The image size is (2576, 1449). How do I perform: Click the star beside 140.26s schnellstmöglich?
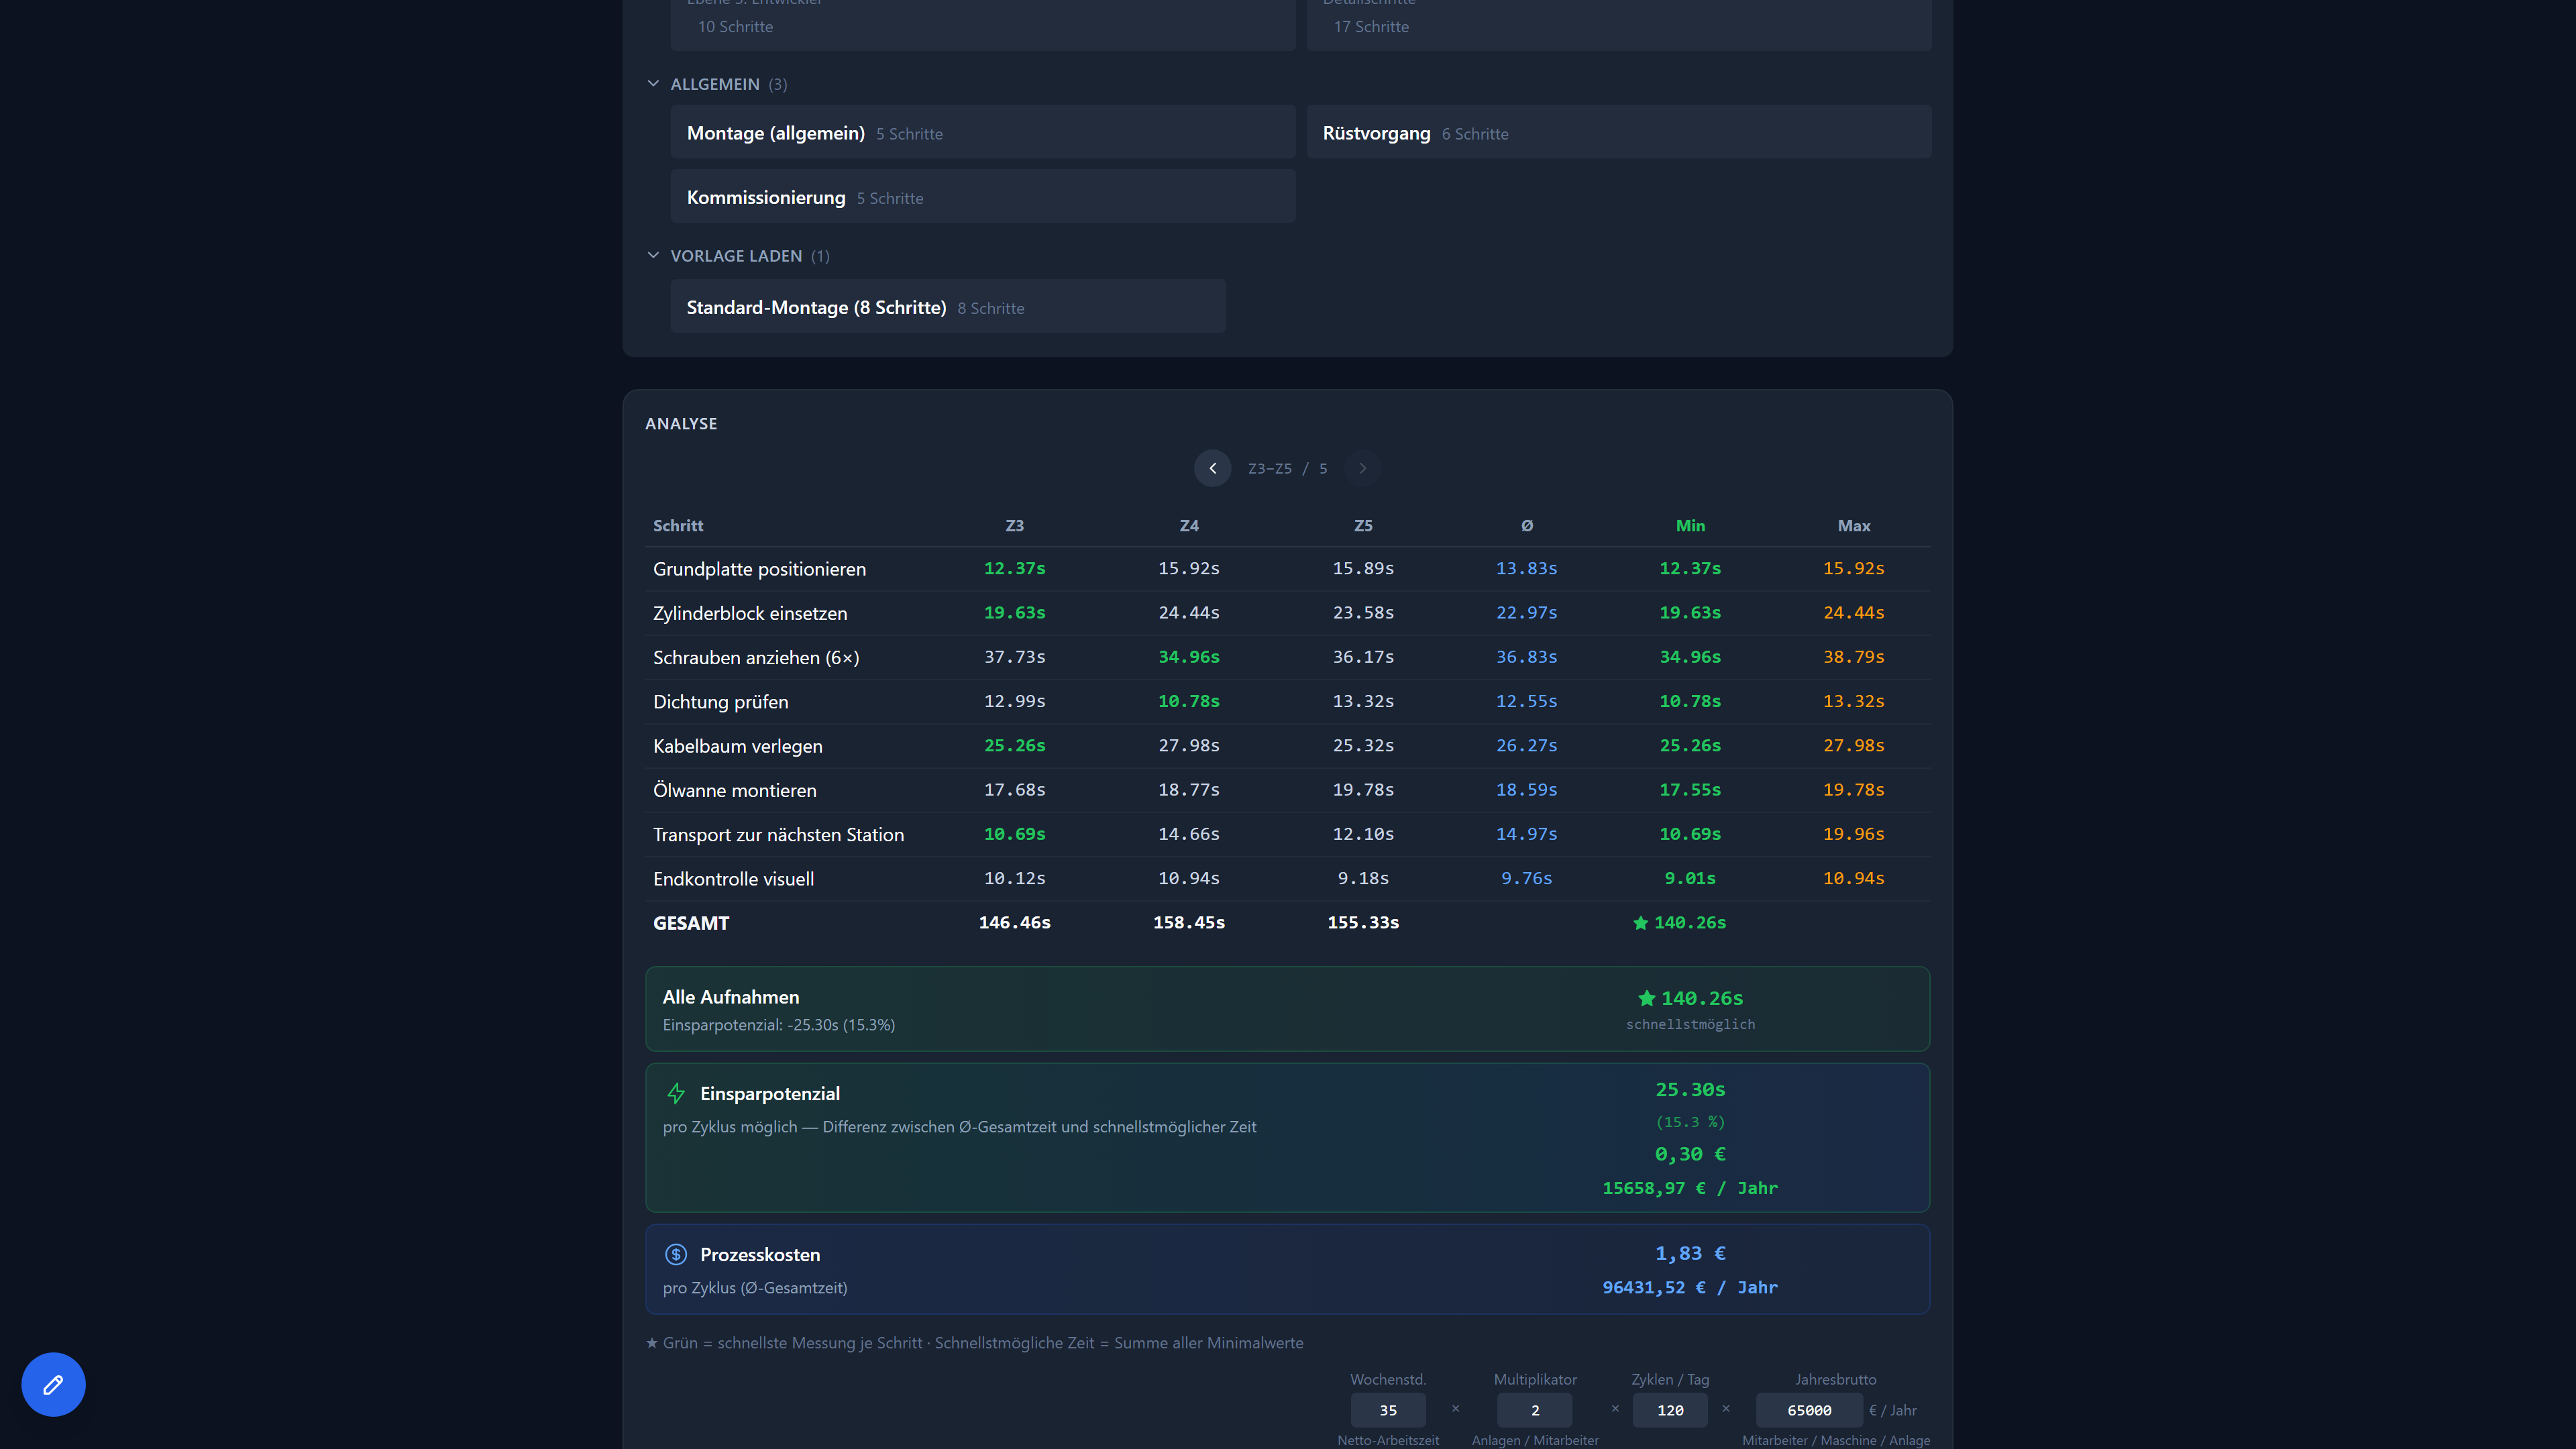(x=1646, y=998)
